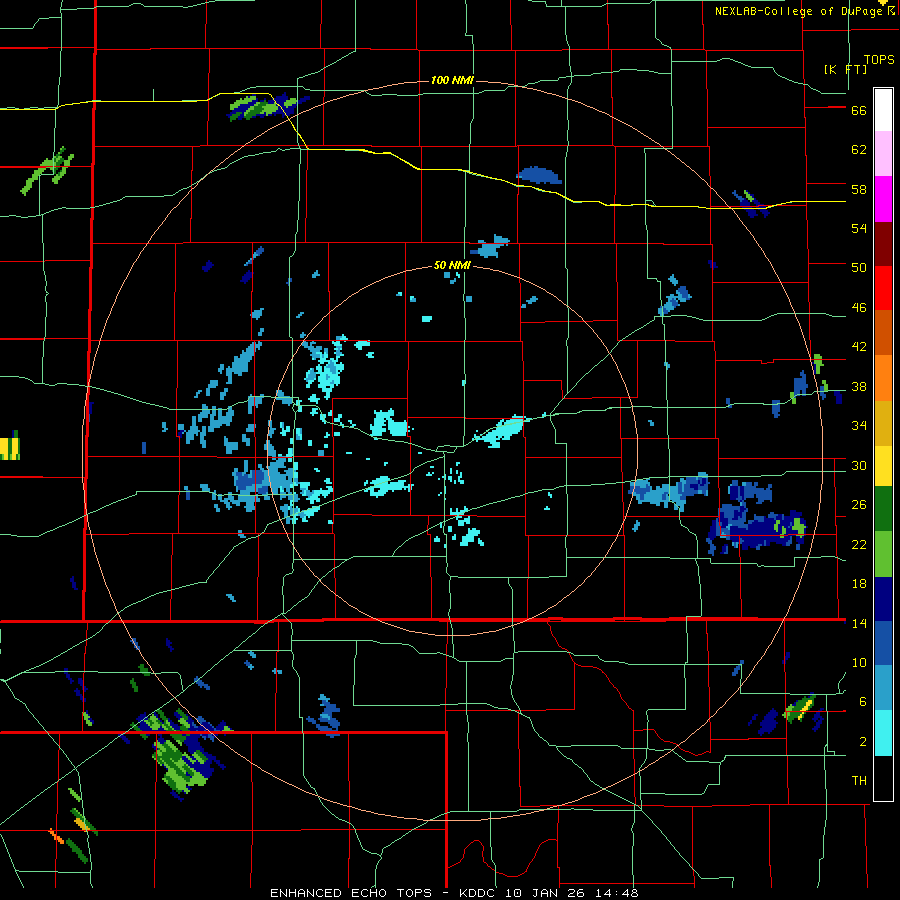This screenshot has width=900, height=900.
Task: Click the blue echo blob on the yellow line
Action: [539, 175]
